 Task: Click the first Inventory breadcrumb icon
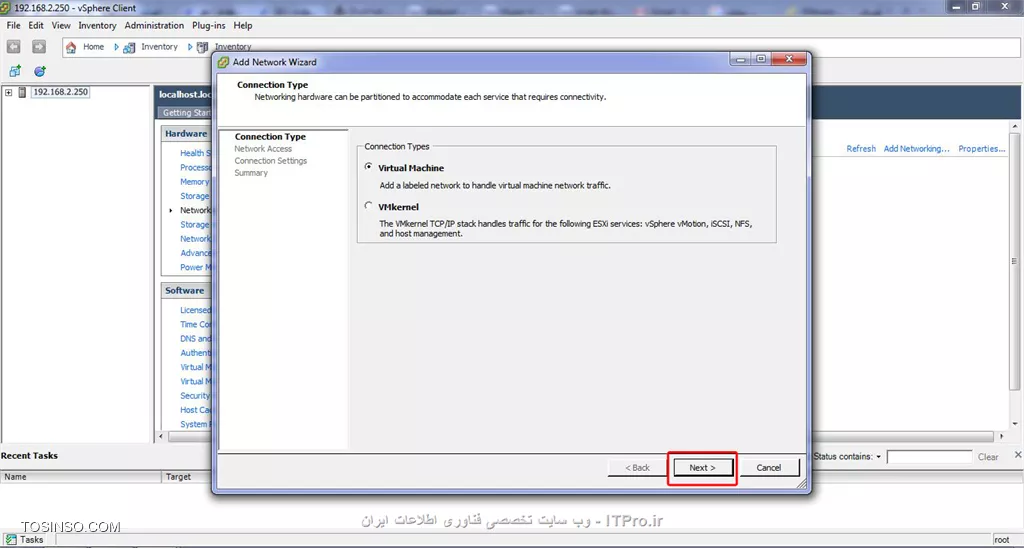point(129,47)
